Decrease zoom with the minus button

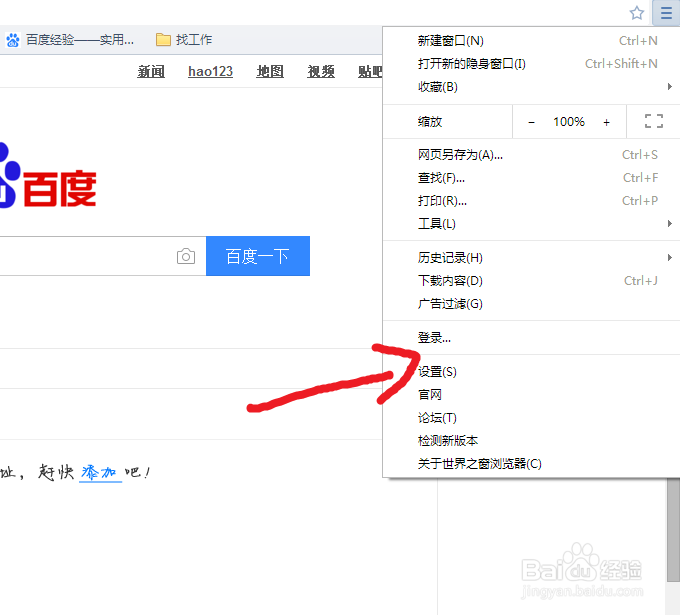pos(531,122)
